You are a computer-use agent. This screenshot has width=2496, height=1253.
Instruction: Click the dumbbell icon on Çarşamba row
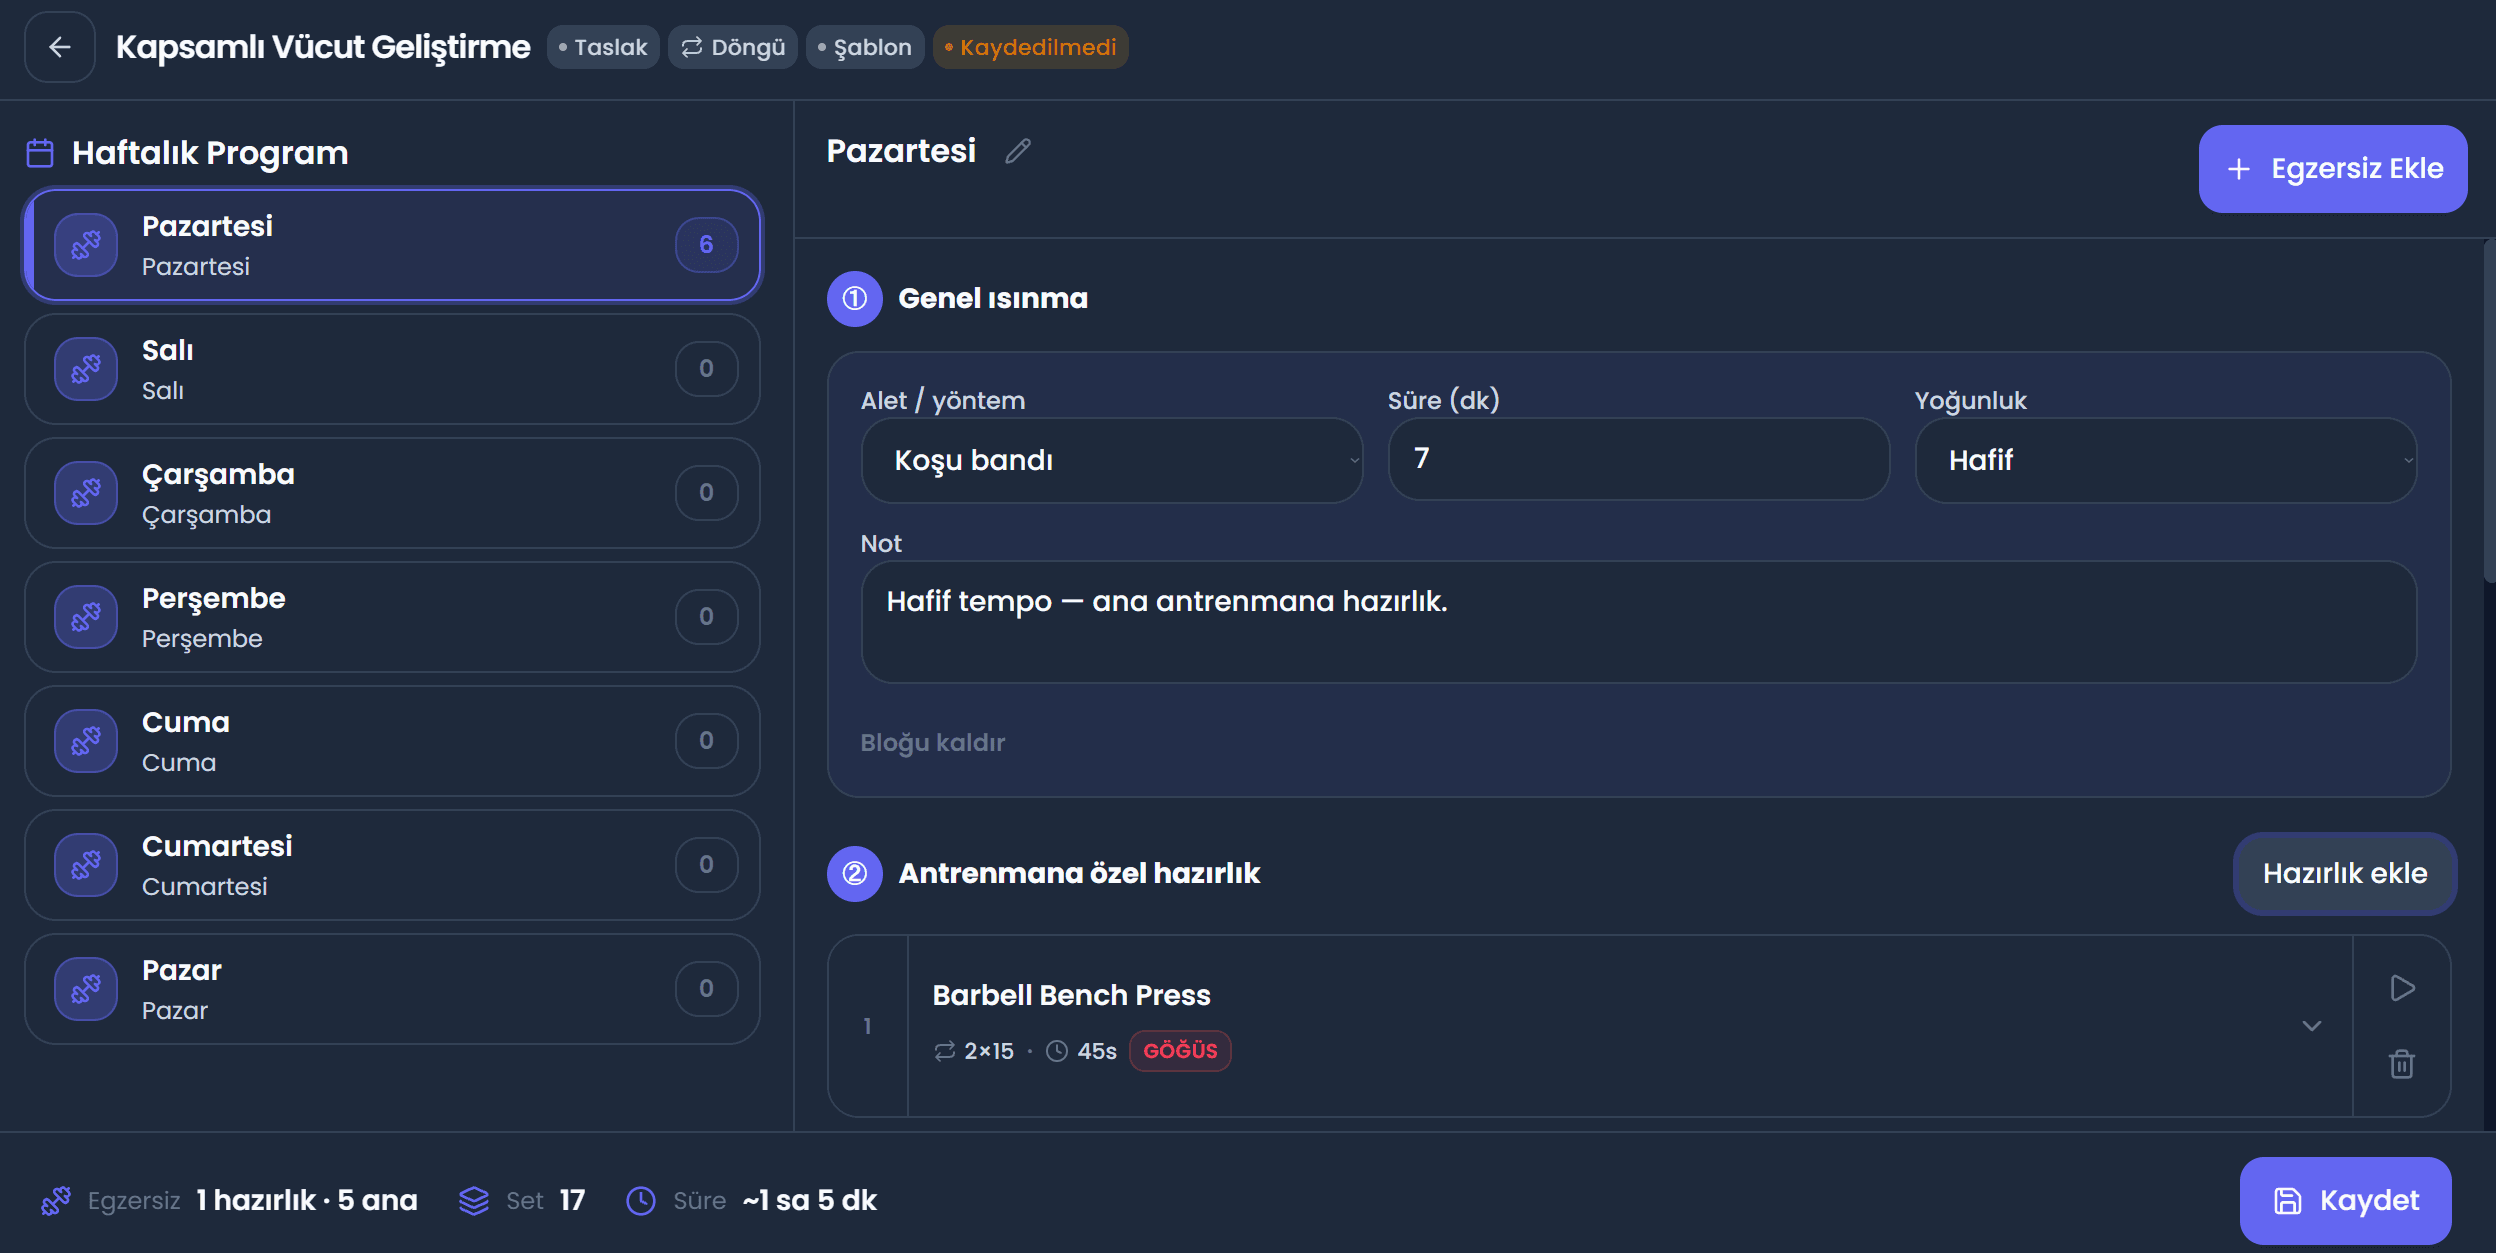[86, 493]
